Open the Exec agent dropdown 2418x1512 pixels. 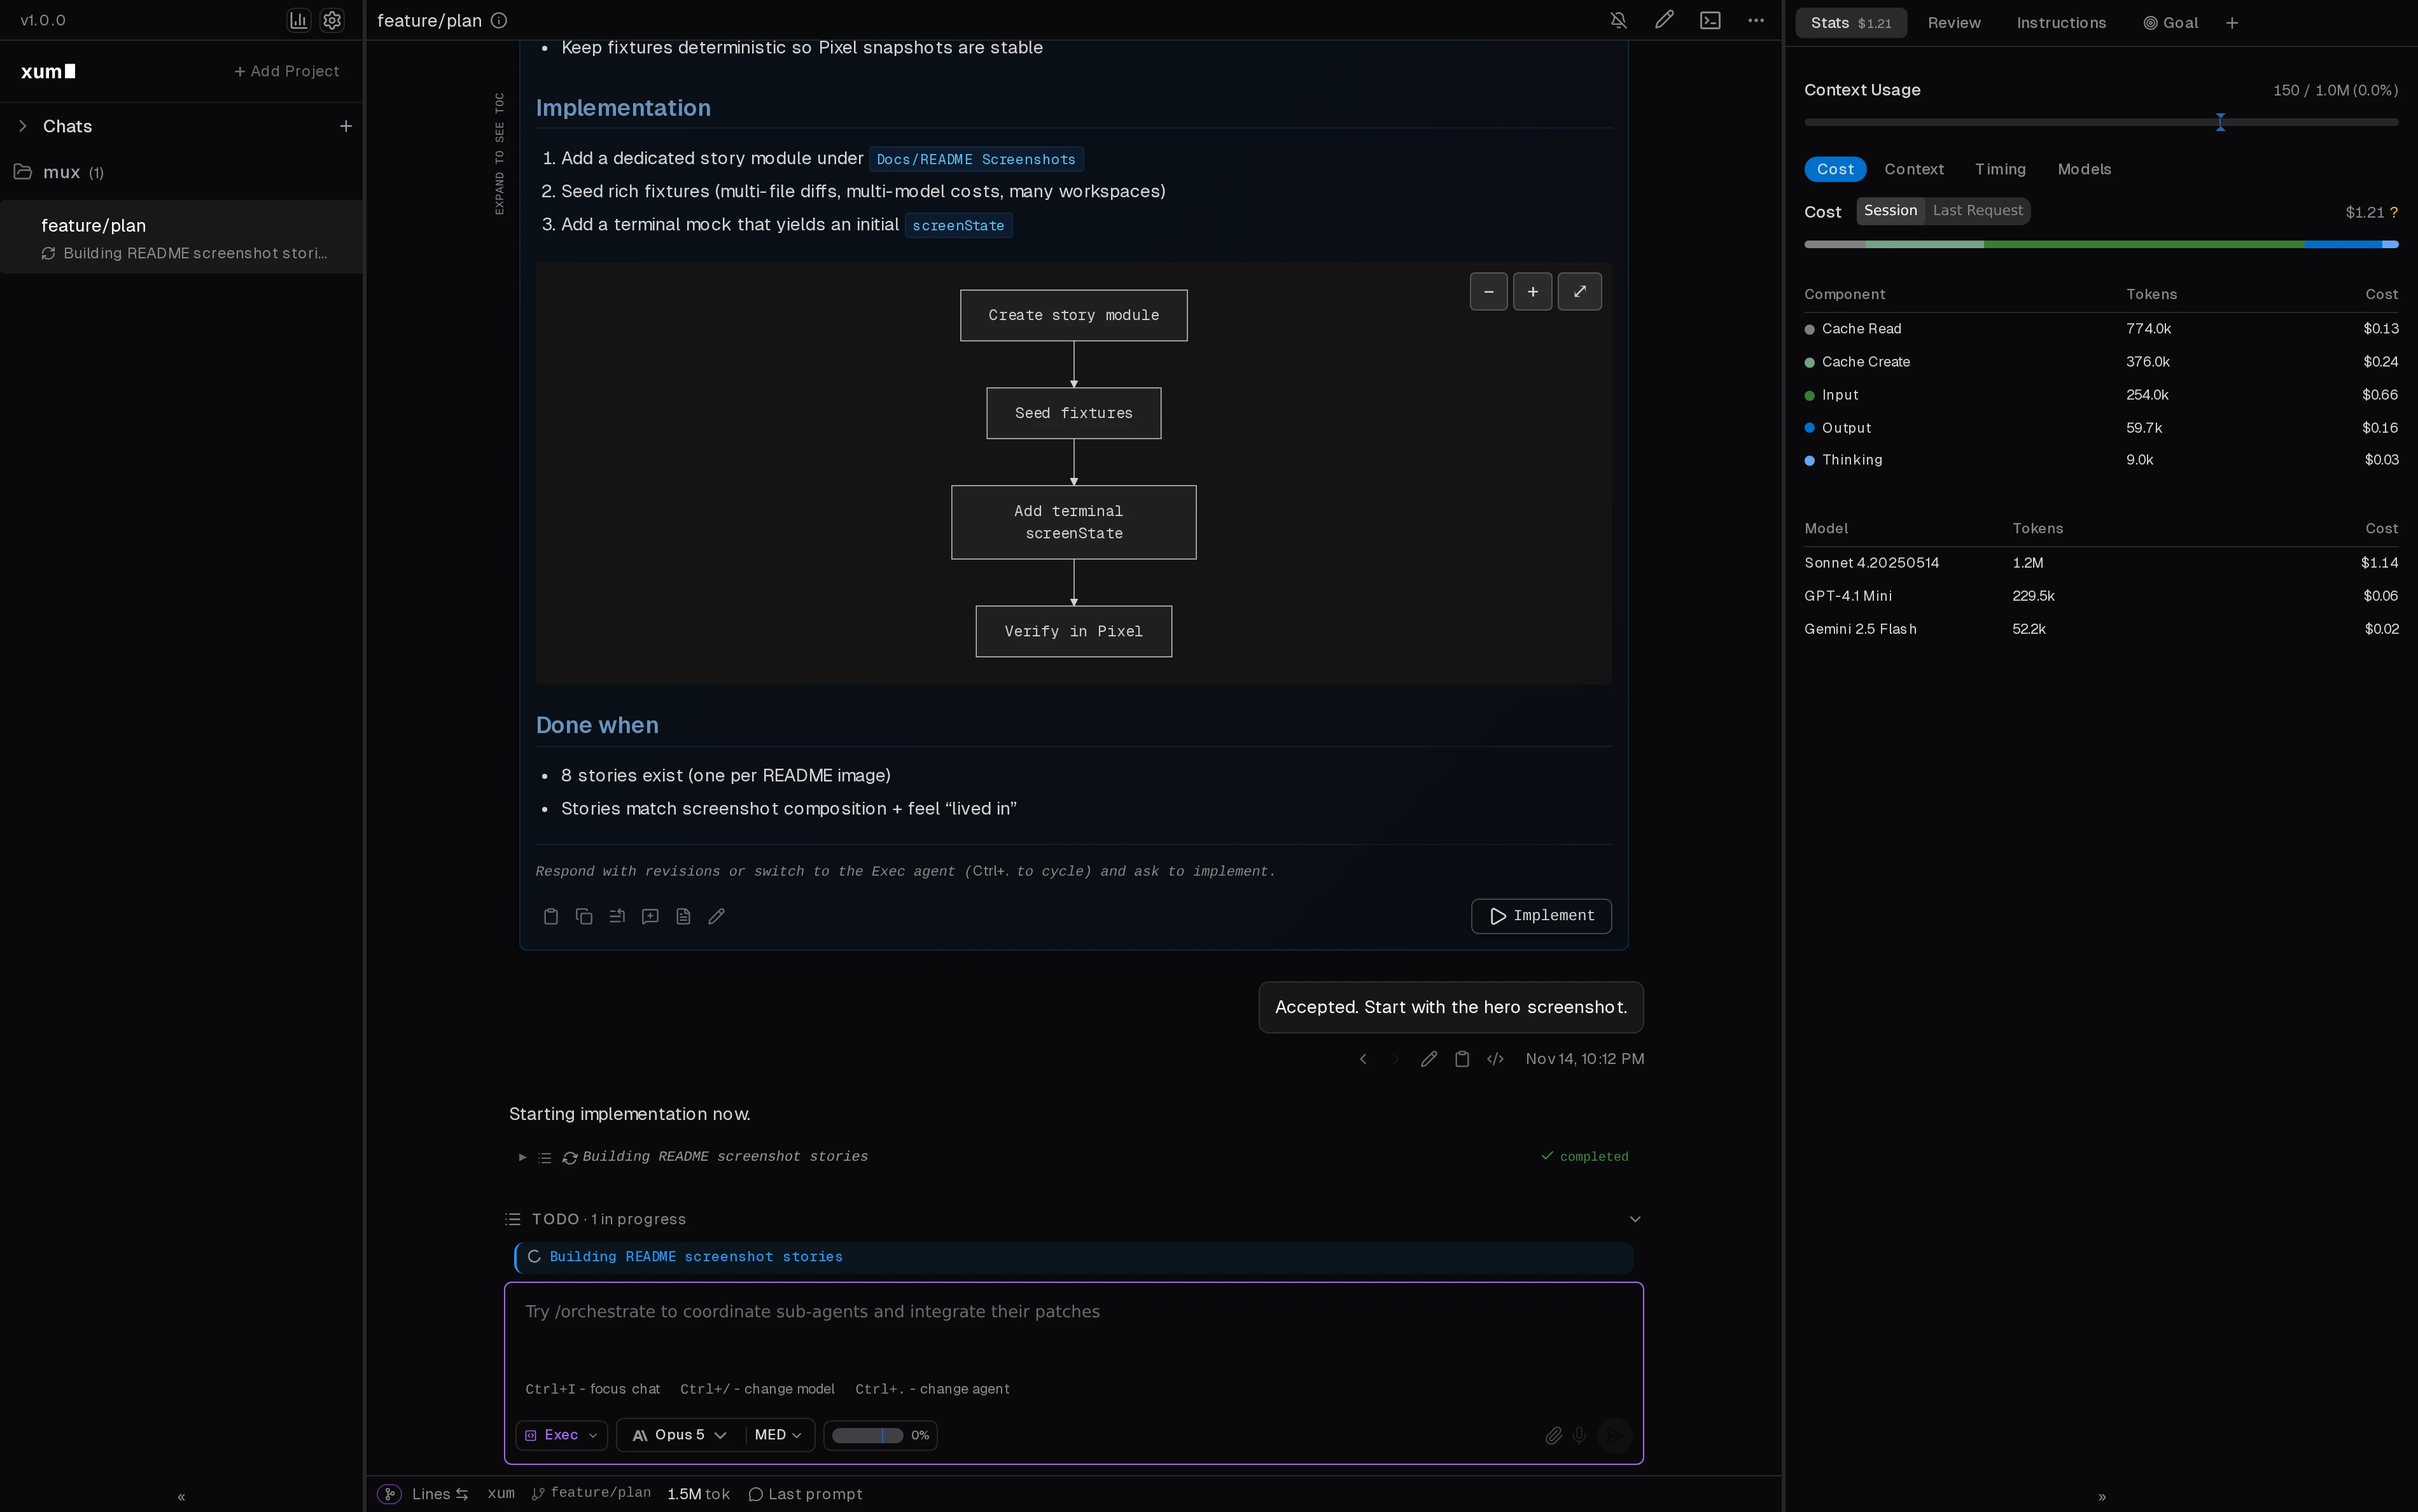(561, 1436)
